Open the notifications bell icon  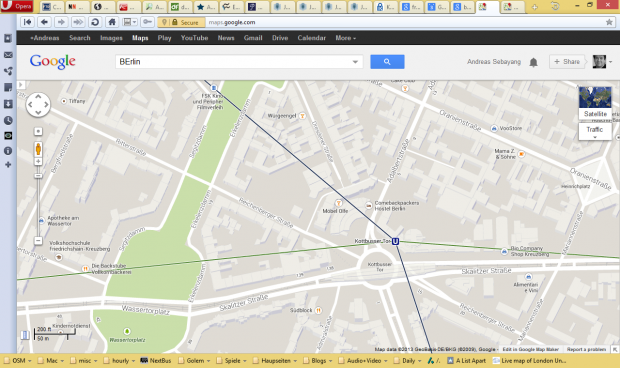[x=533, y=62]
